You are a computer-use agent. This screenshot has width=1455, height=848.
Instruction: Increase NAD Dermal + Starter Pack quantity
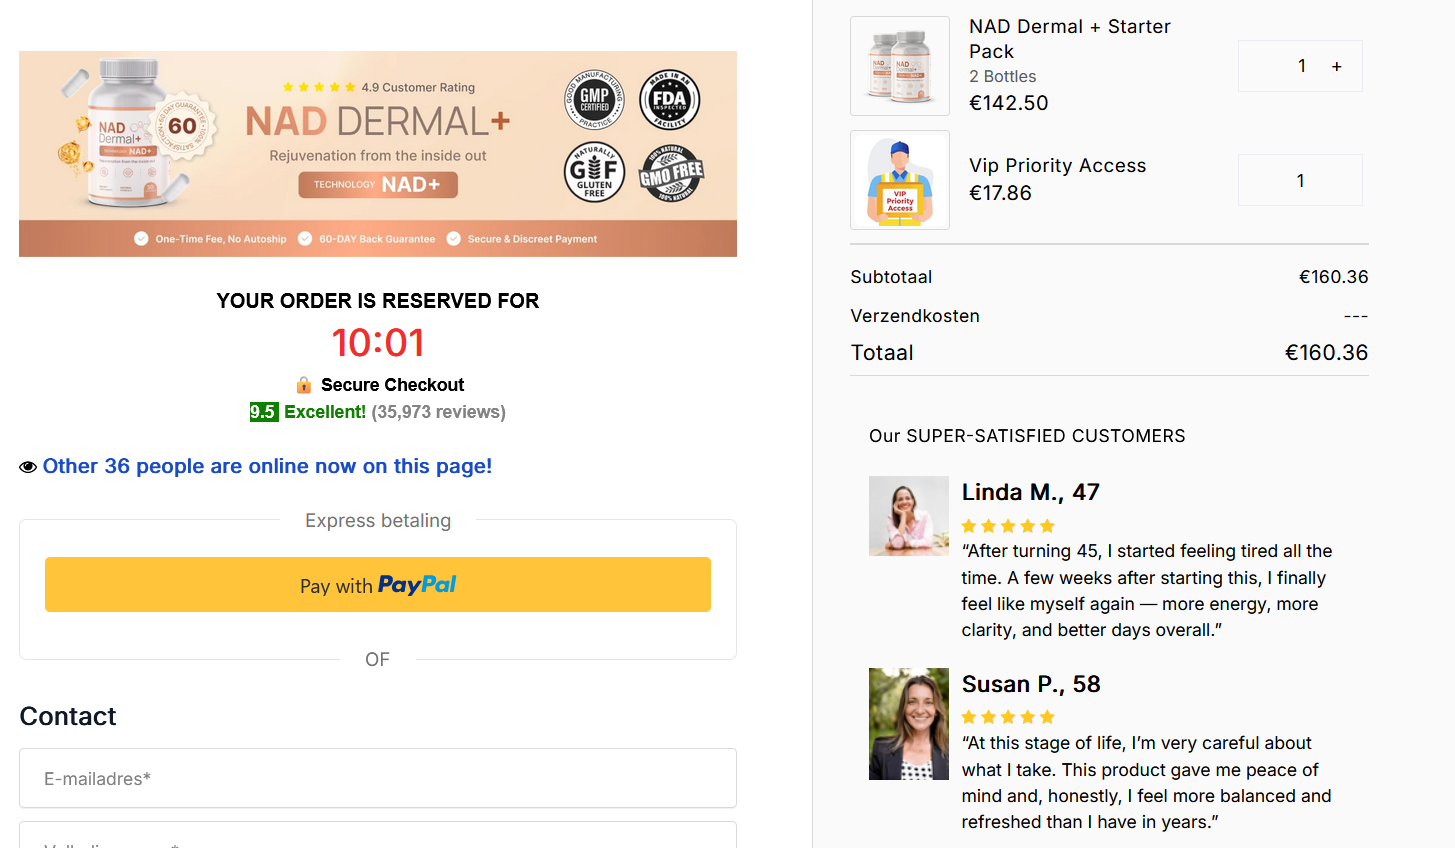(x=1337, y=66)
